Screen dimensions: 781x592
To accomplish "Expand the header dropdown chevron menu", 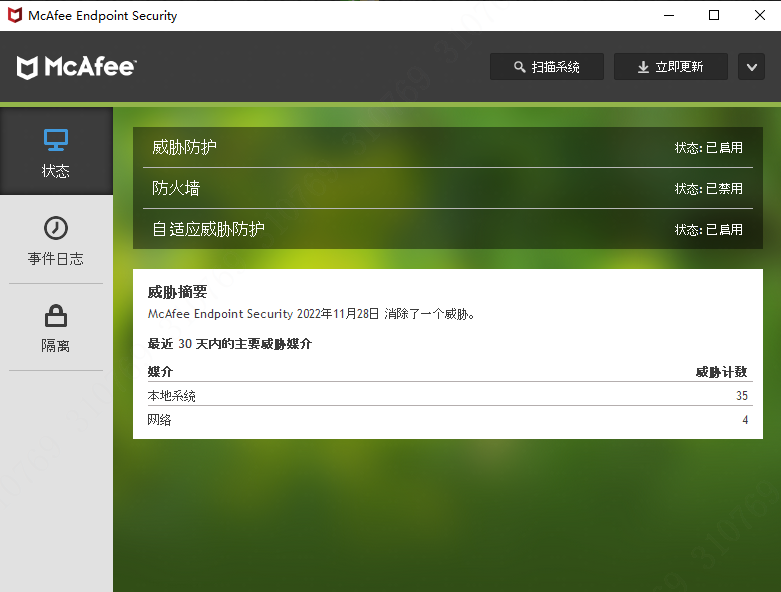I will [x=752, y=67].
